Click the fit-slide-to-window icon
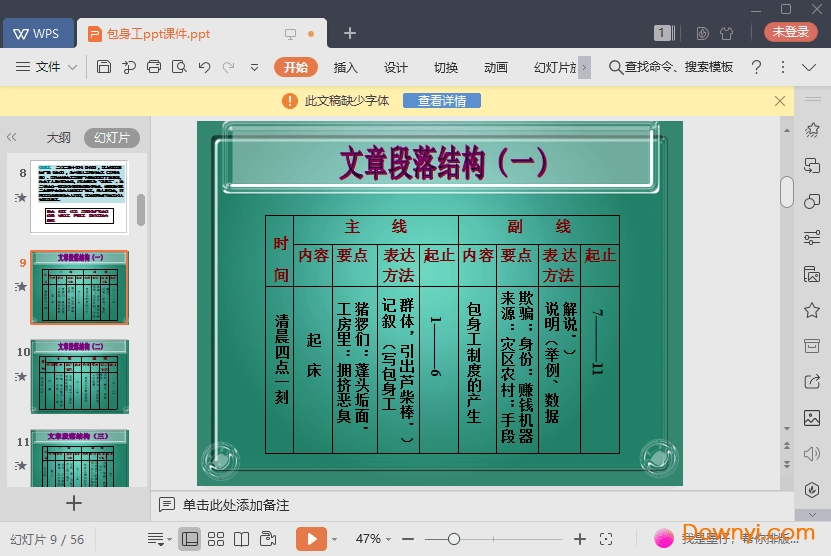 pyautogui.click(x=606, y=539)
